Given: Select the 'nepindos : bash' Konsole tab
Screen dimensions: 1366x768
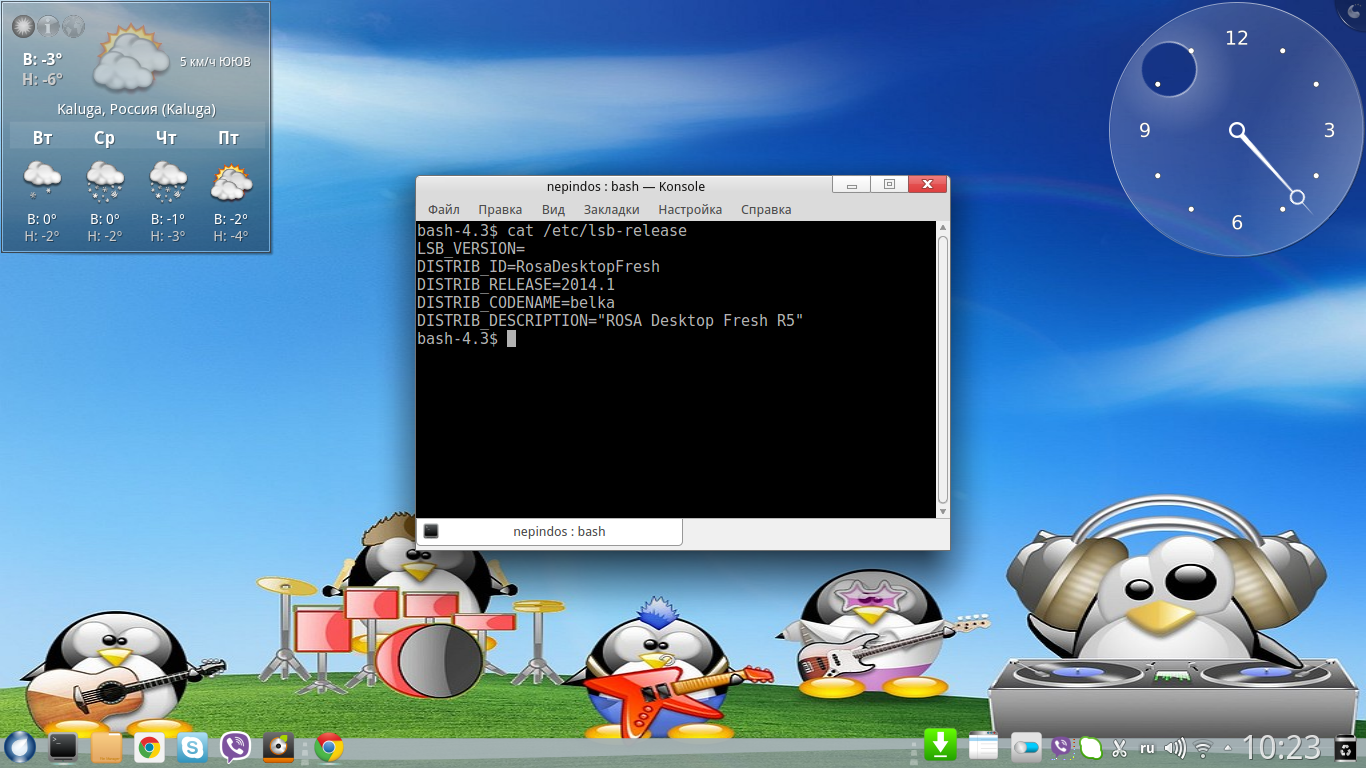Looking at the screenshot, I should point(550,532).
